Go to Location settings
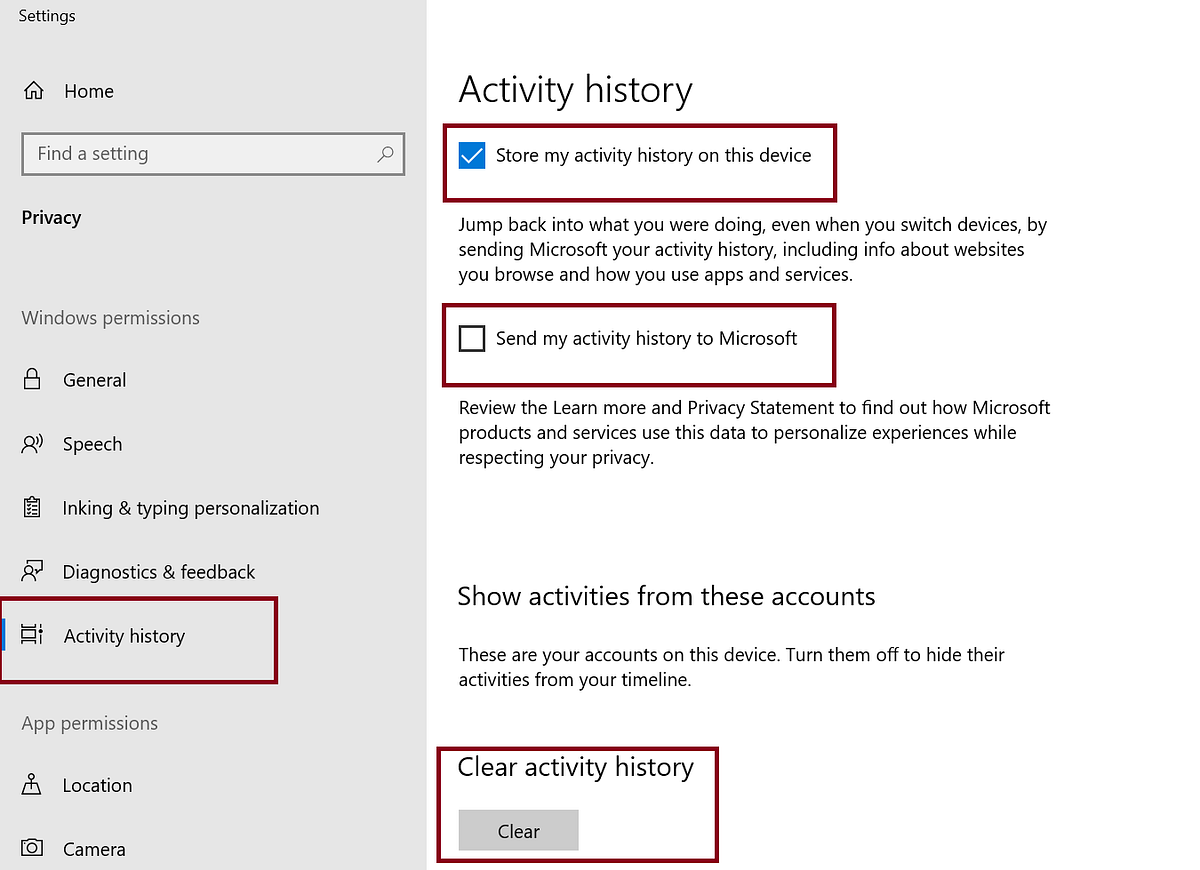Screen dimensions: 1200x870 [x=97, y=785]
